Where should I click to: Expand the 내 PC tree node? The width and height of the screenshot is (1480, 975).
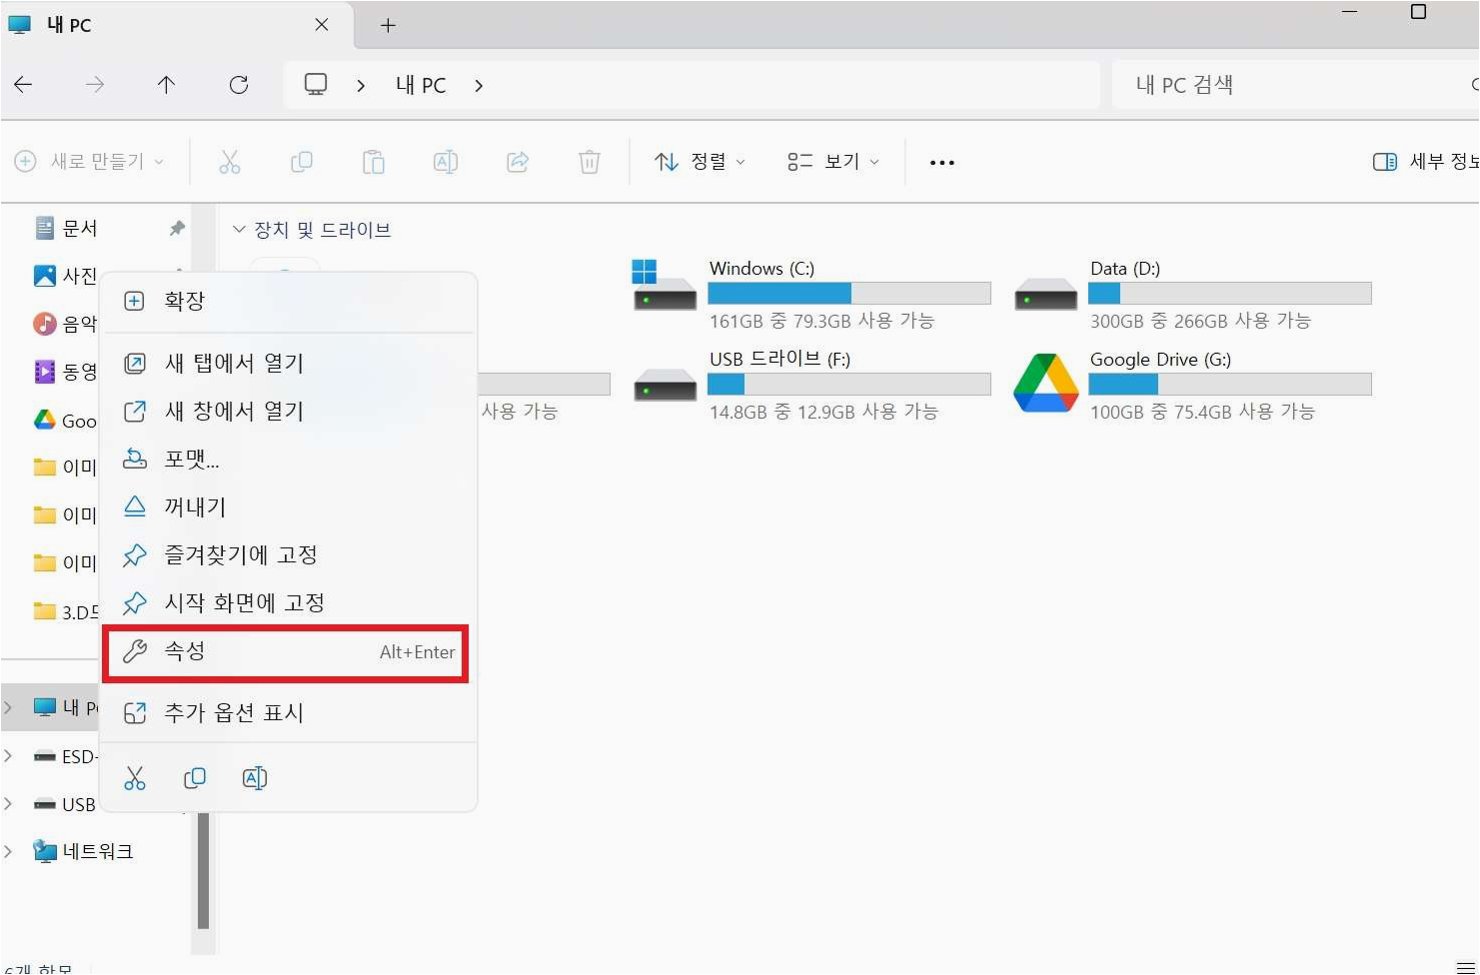coord(9,708)
